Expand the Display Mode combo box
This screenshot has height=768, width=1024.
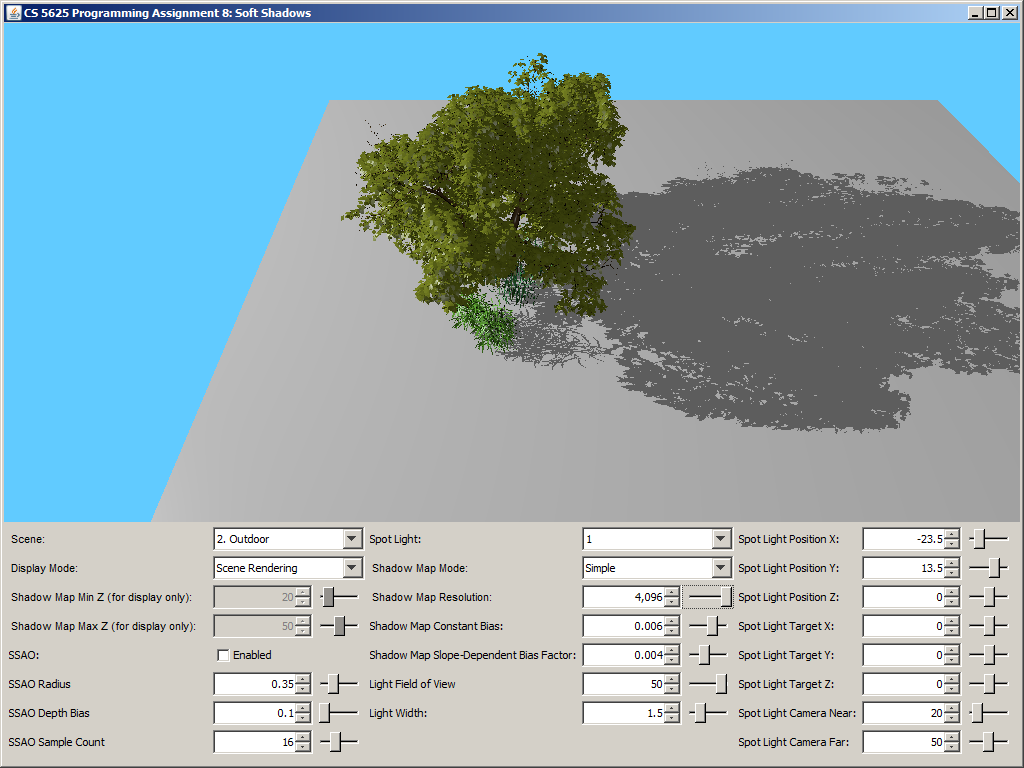(x=351, y=568)
